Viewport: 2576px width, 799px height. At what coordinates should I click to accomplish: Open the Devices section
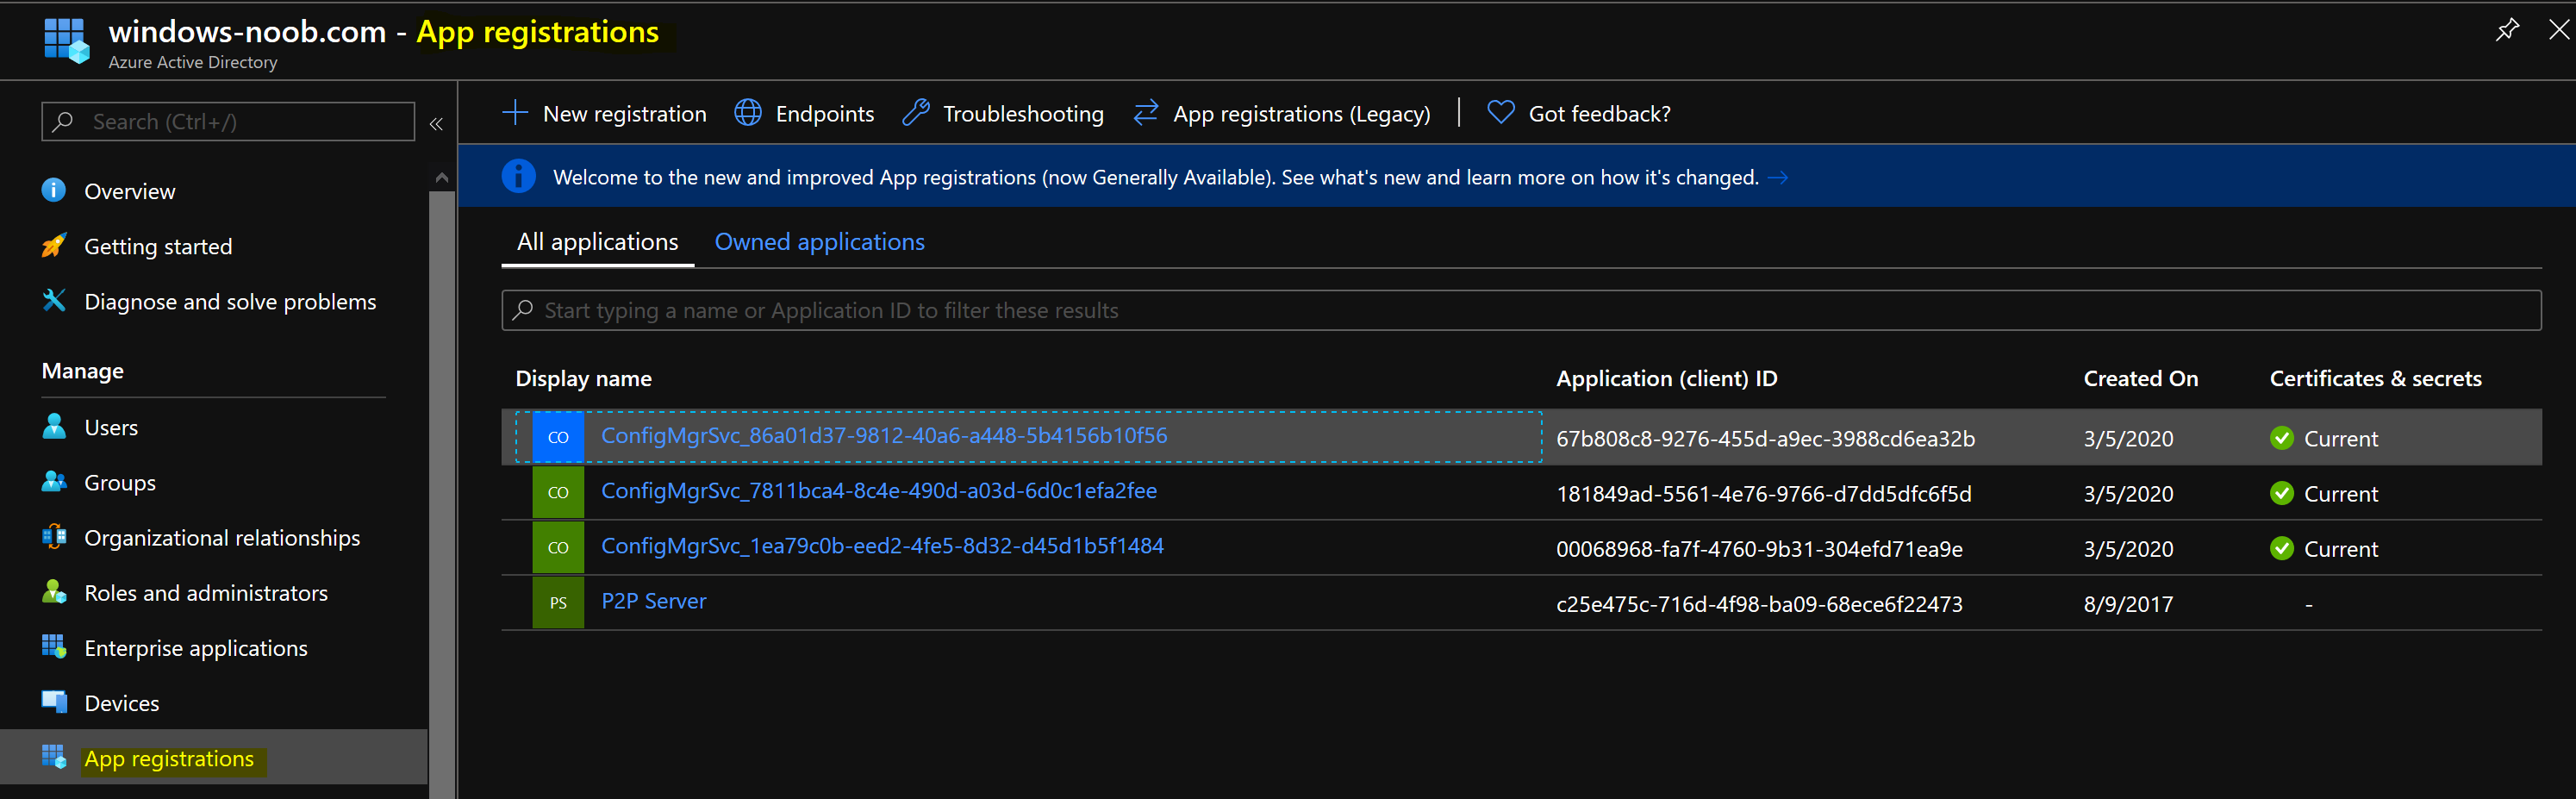122,703
